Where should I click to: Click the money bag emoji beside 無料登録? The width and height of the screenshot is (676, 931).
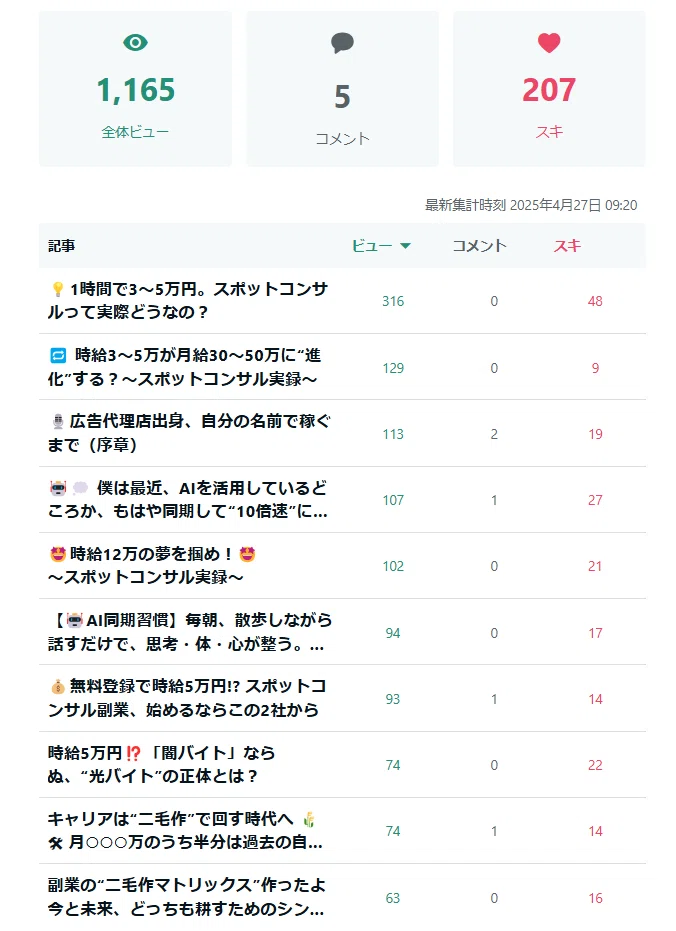pos(58,686)
